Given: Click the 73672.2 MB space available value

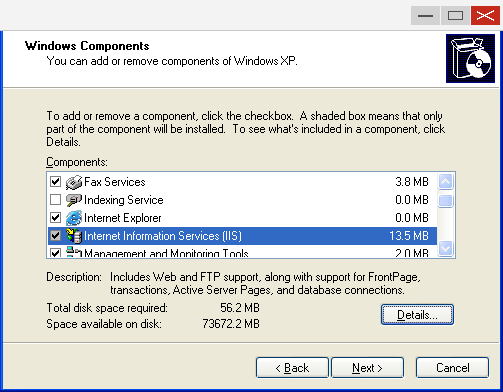Looking at the screenshot, I should 231,324.
